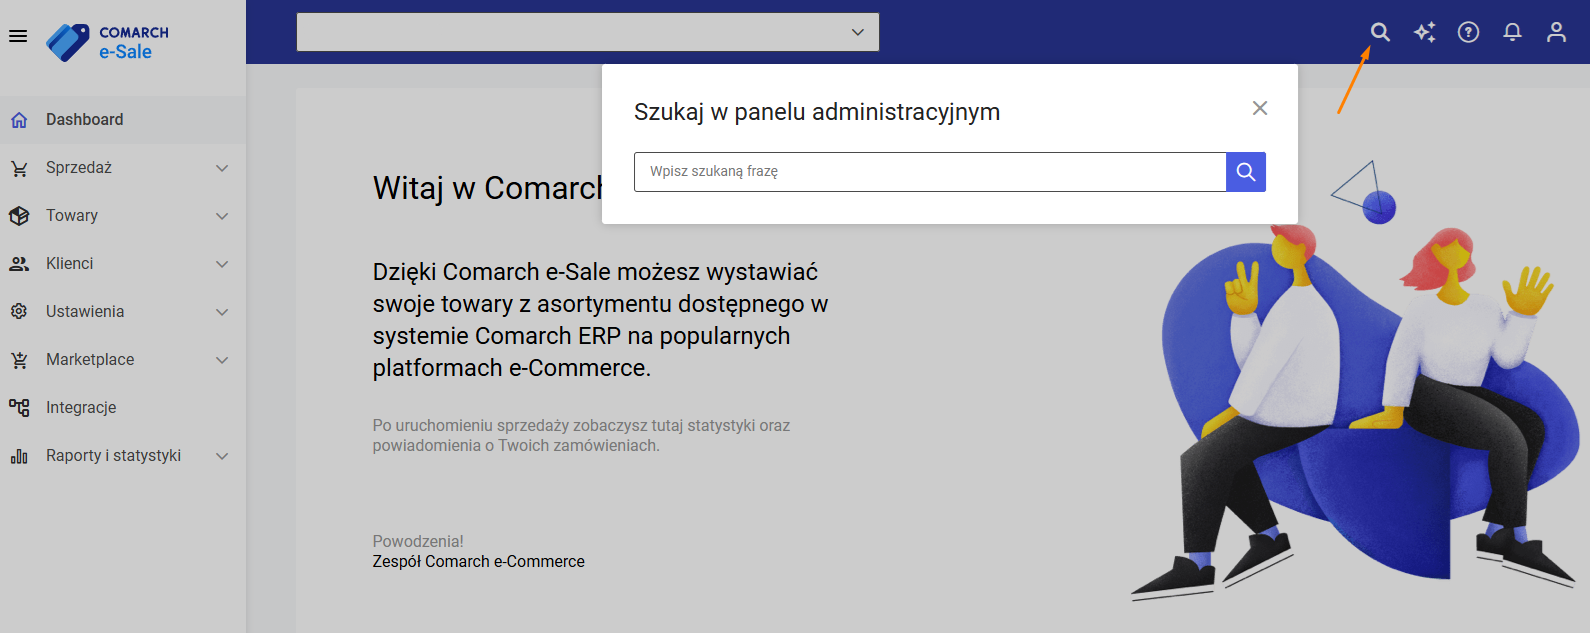Image resolution: width=1590 pixels, height=633 pixels.
Task: Open the search magnifier in top bar
Action: point(1380,32)
